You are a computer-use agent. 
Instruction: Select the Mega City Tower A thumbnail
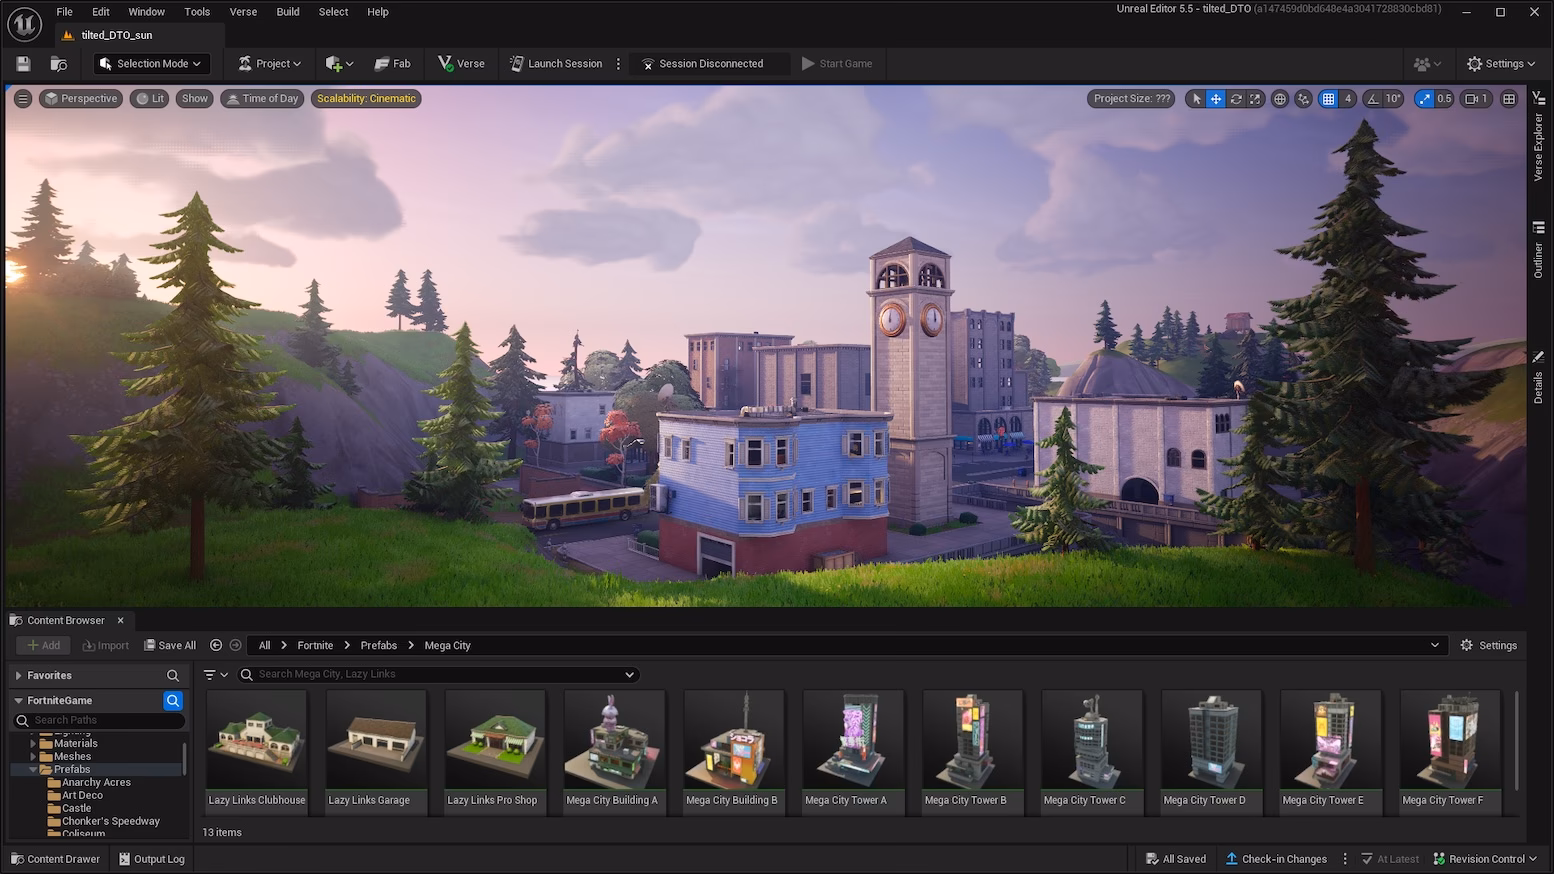[852, 750]
